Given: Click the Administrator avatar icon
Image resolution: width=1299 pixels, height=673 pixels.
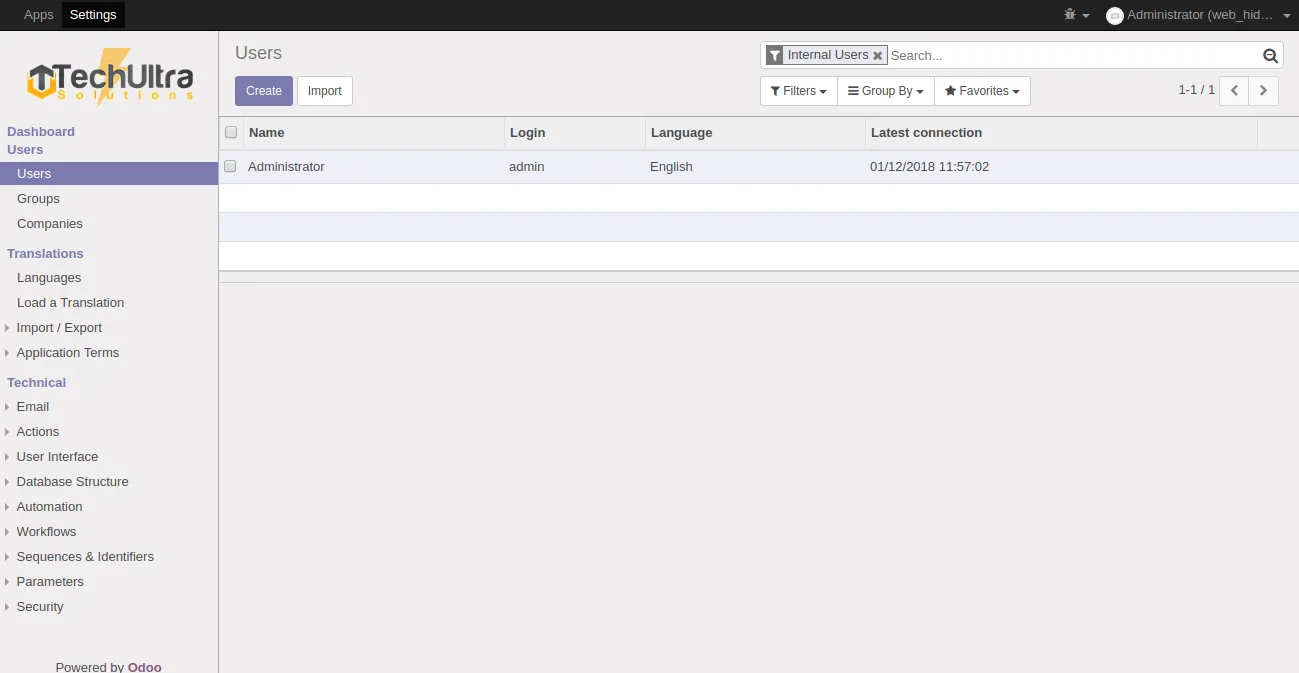Looking at the screenshot, I should click(x=1114, y=15).
